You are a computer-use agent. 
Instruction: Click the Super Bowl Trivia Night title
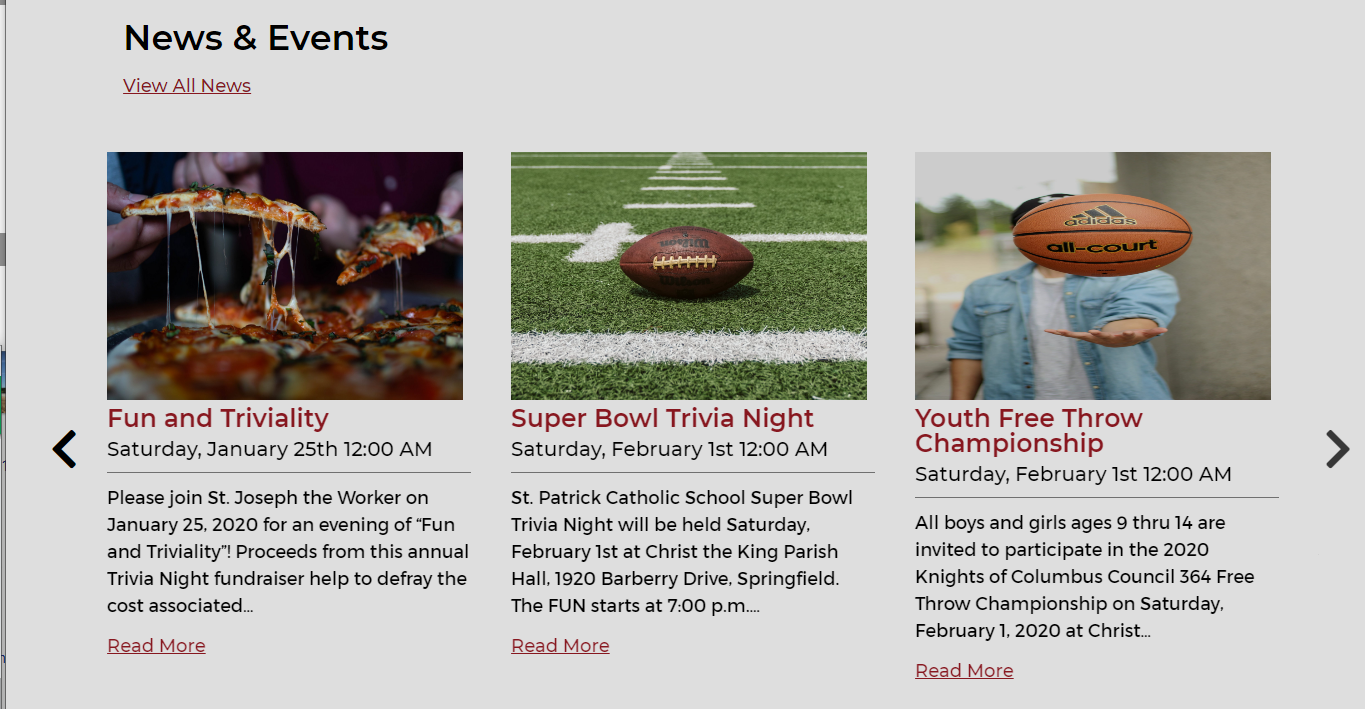tap(662, 418)
